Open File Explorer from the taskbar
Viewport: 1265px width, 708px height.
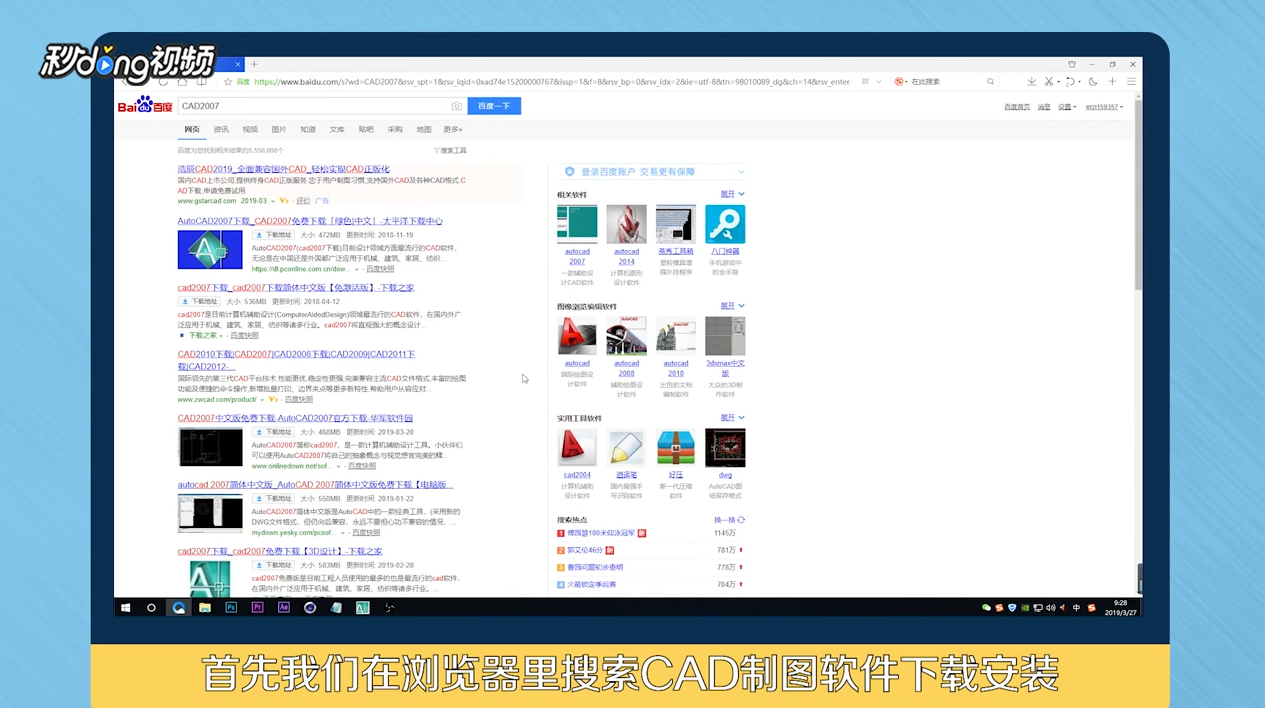(205, 607)
